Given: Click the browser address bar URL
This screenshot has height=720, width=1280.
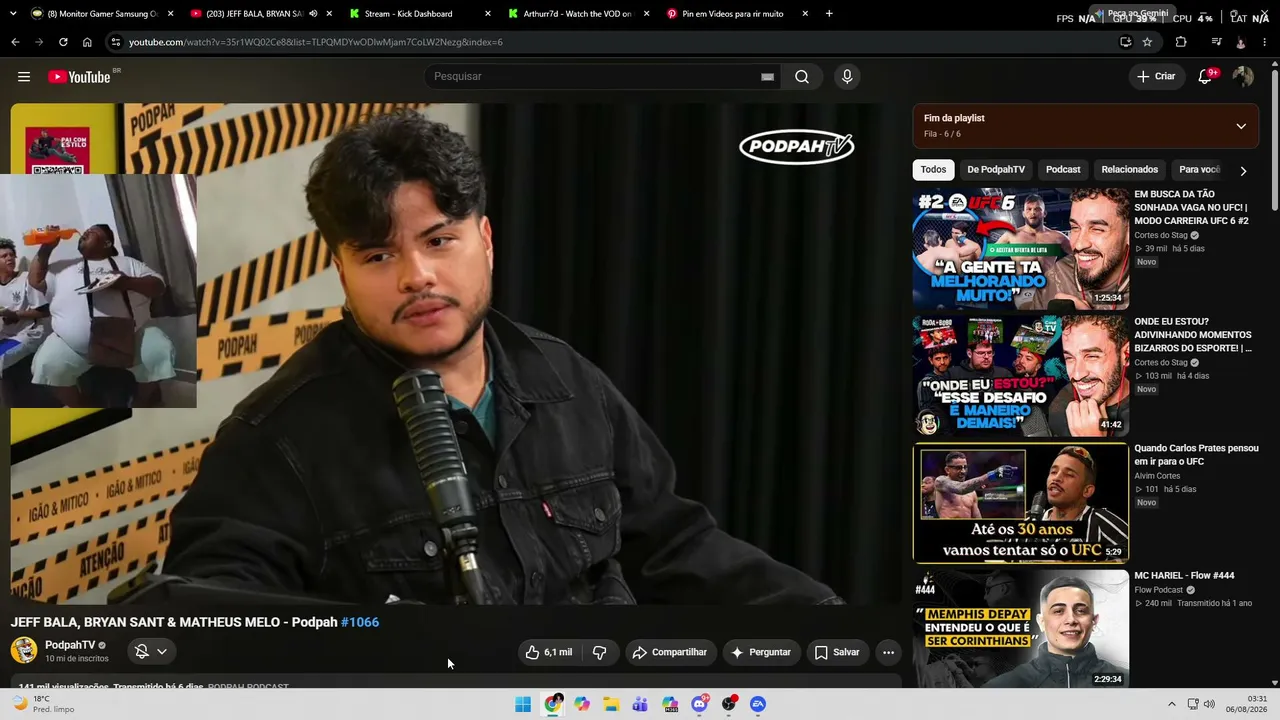Looking at the screenshot, I should pyautogui.click(x=316, y=42).
